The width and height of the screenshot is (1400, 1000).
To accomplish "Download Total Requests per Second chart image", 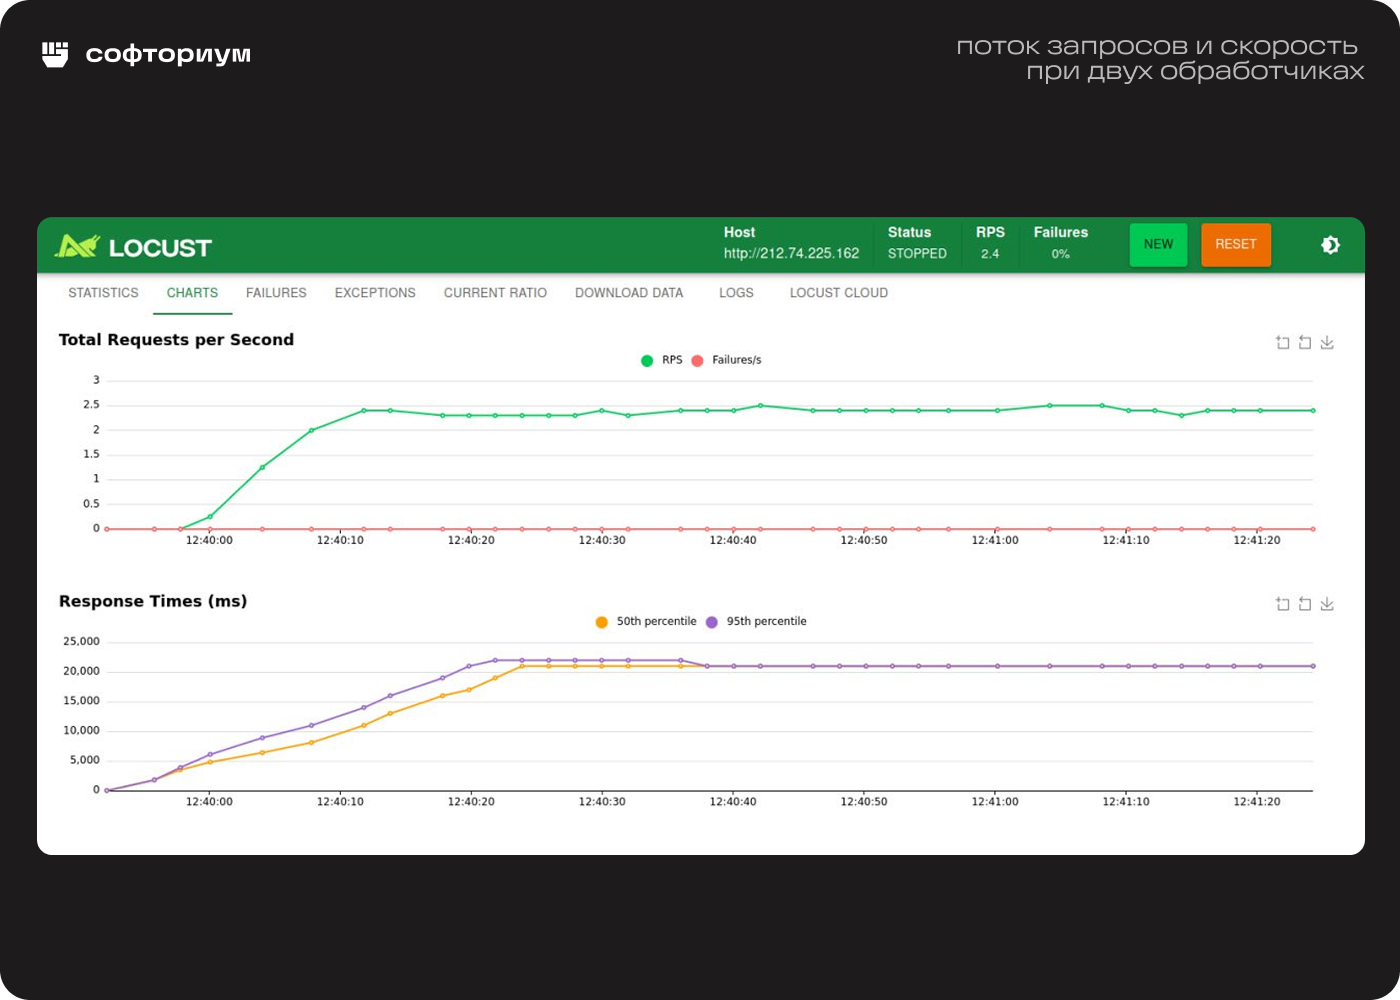I will 1327,343.
